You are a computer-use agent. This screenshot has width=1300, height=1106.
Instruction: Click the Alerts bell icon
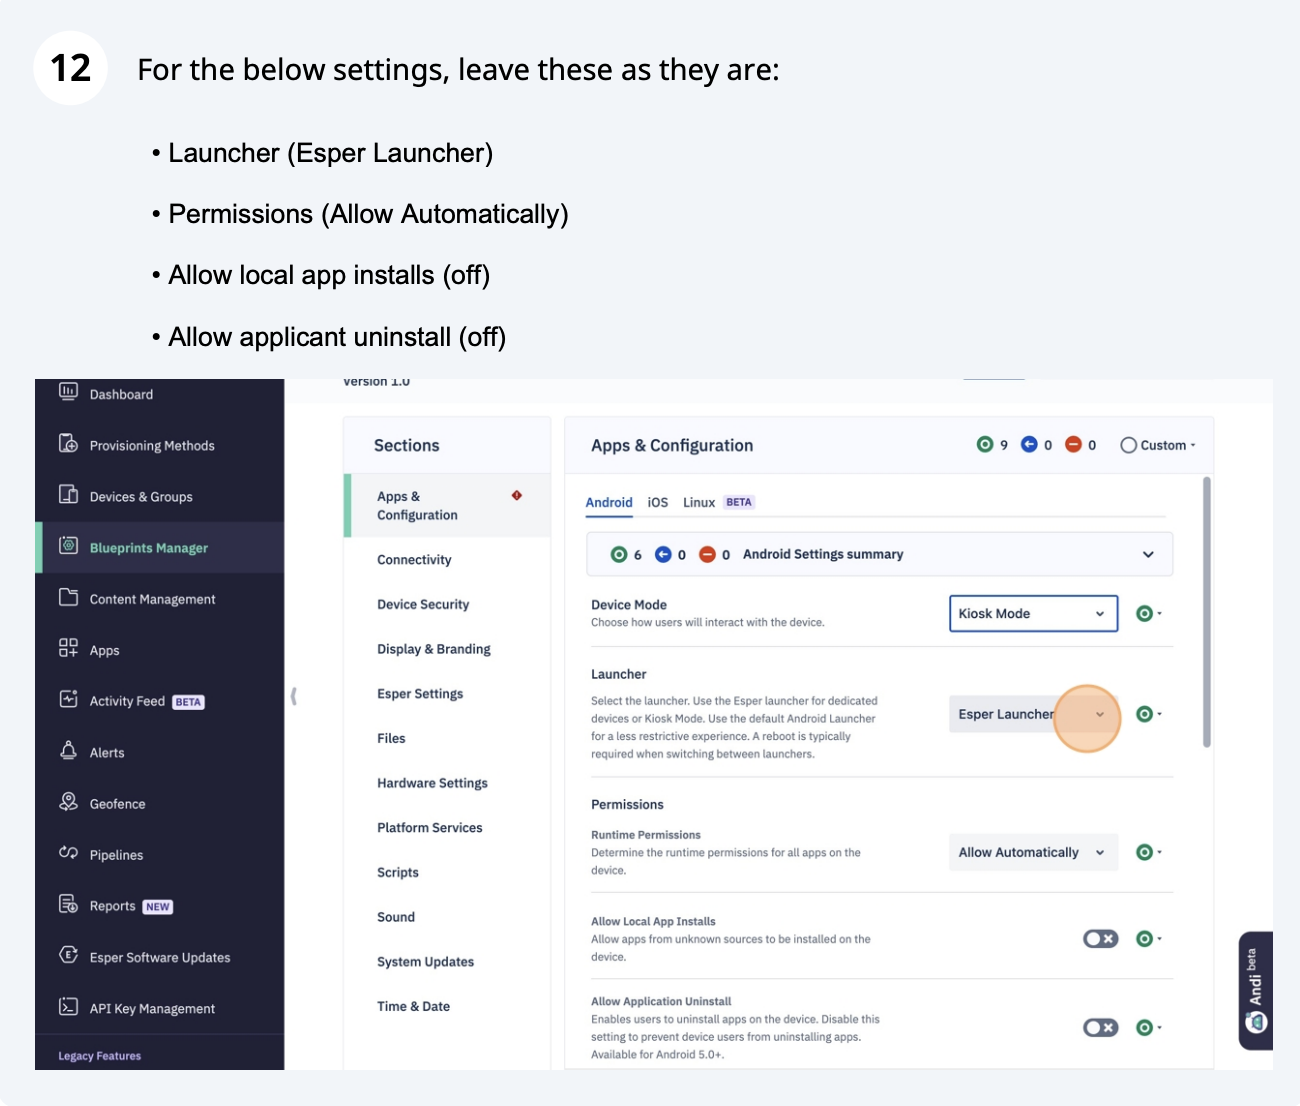(68, 751)
